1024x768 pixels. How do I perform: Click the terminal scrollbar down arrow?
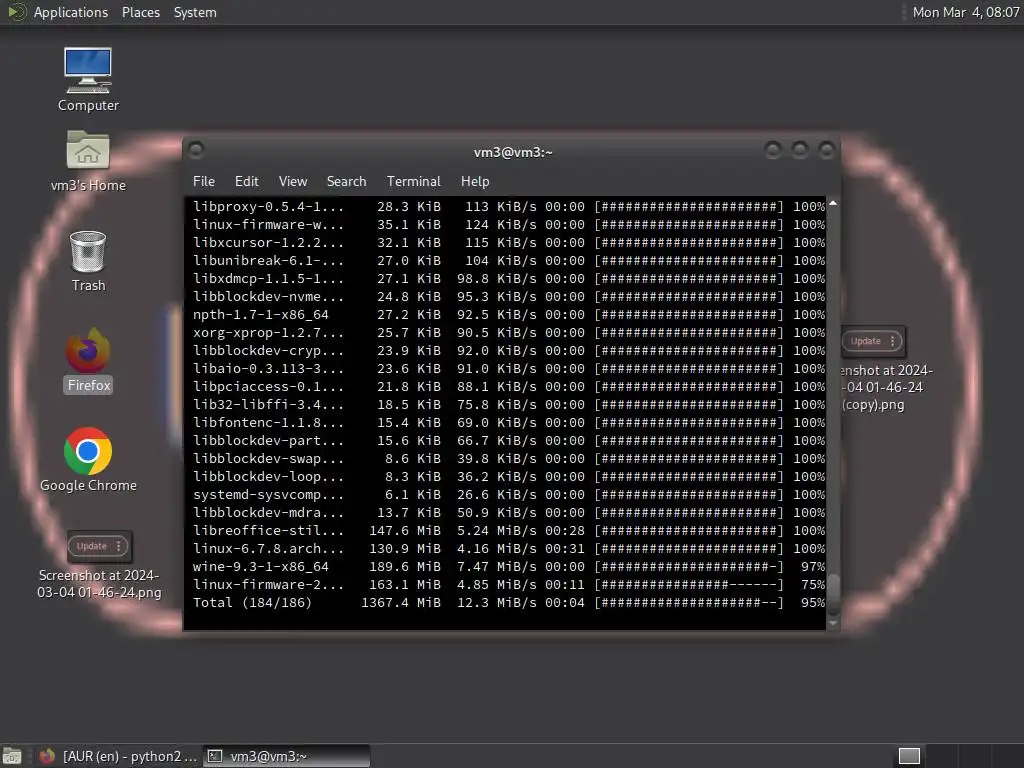833,624
